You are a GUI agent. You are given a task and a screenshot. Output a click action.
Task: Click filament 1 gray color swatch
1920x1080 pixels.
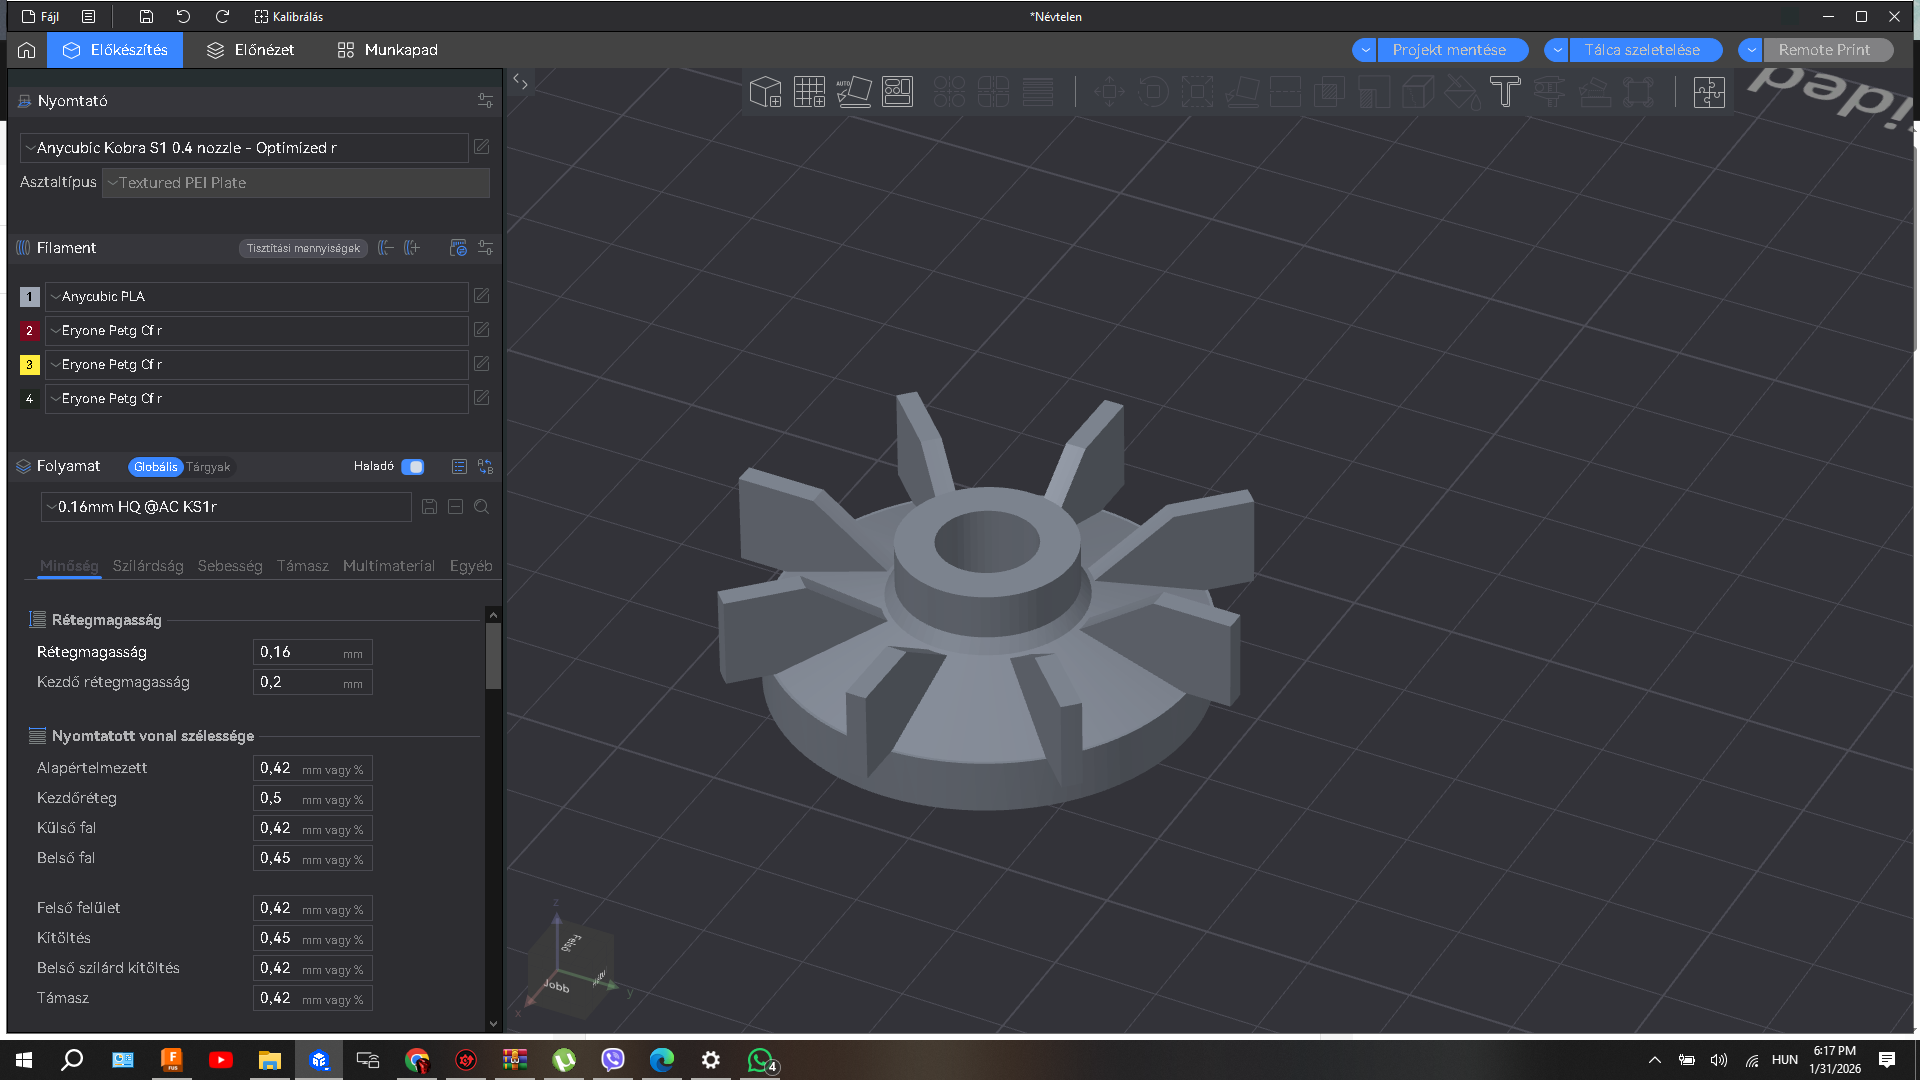[29, 297]
